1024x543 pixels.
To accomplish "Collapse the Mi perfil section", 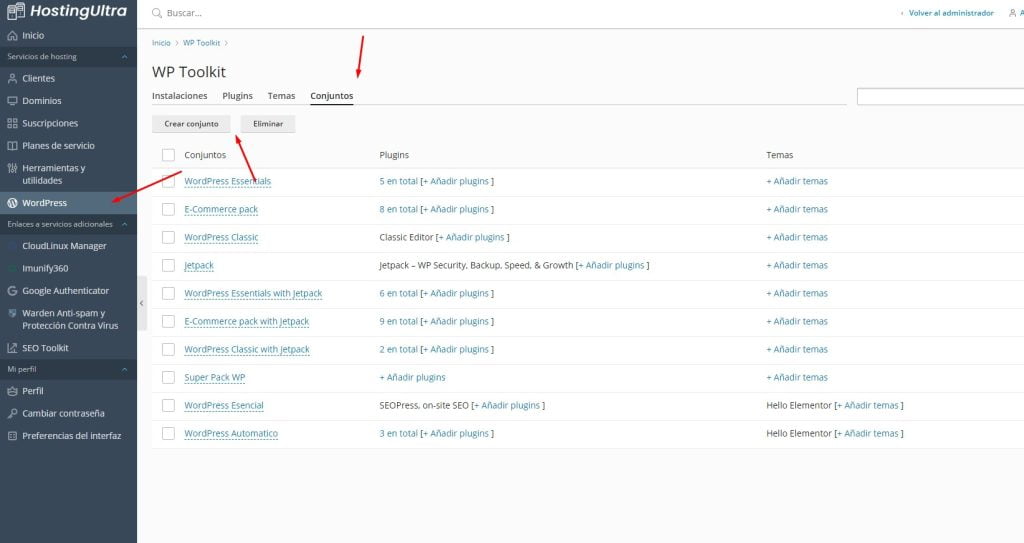I will [124, 369].
